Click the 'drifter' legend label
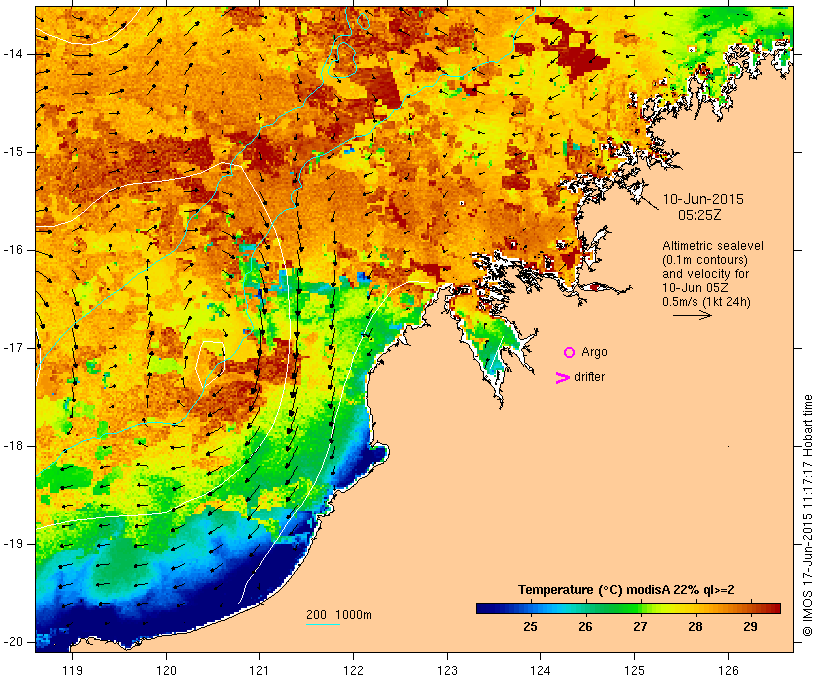This screenshot has height=680, width=820. pyautogui.click(x=589, y=377)
